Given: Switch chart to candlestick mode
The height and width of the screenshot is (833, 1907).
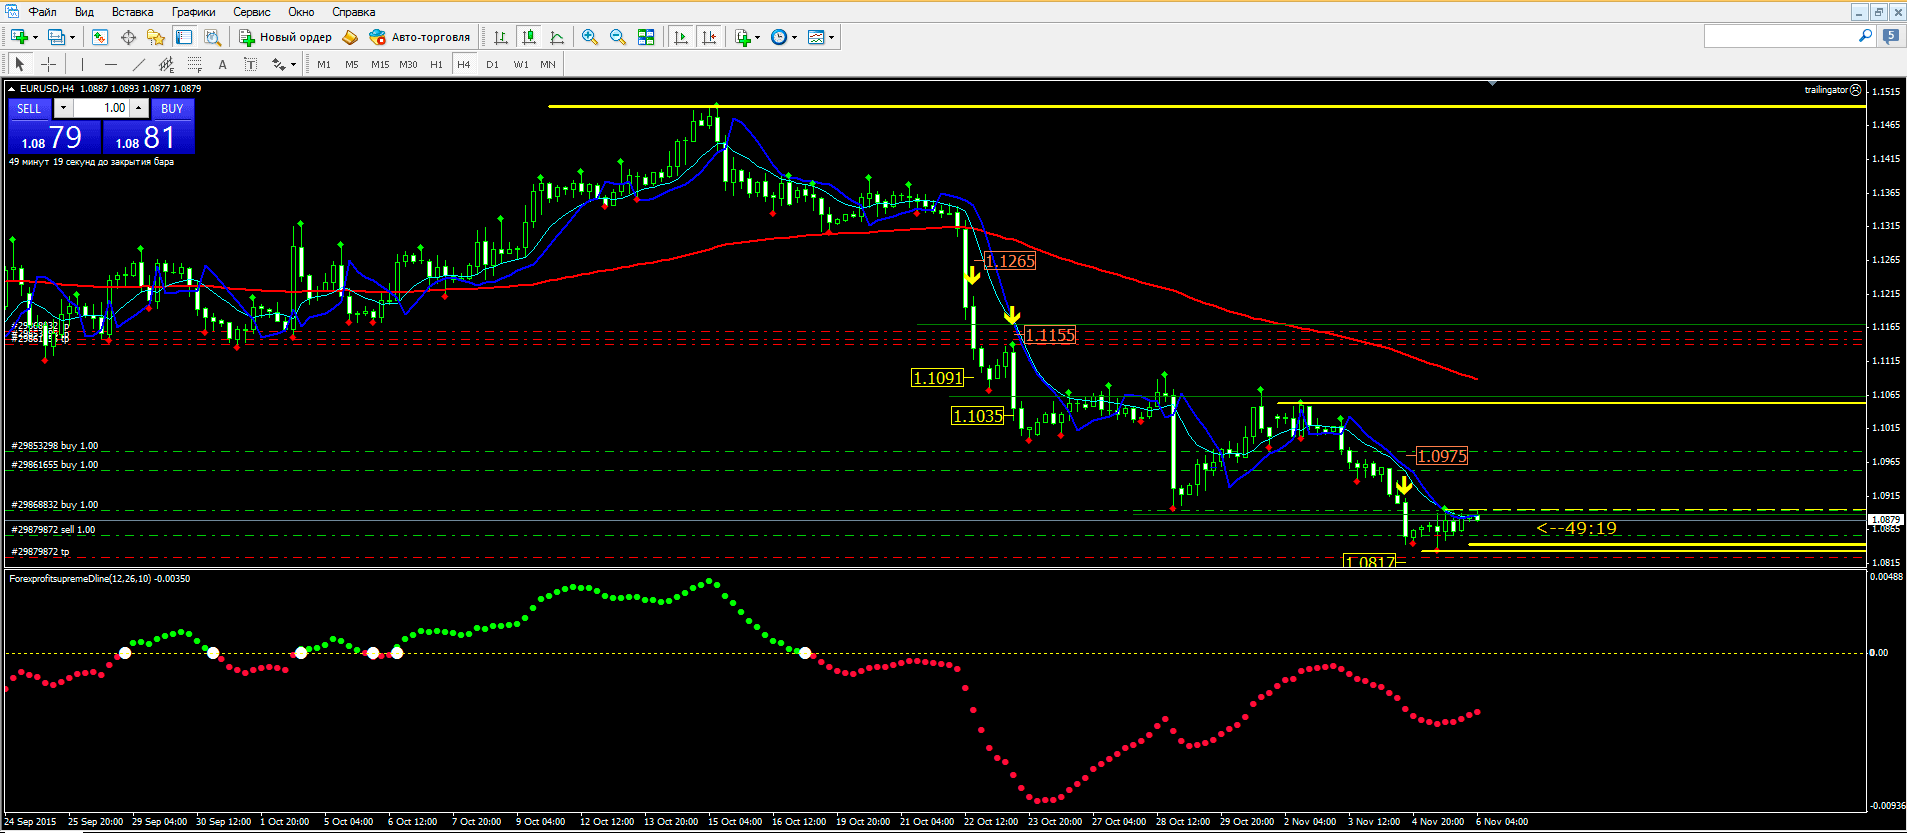Looking at the screenshot, I should 529,37.
